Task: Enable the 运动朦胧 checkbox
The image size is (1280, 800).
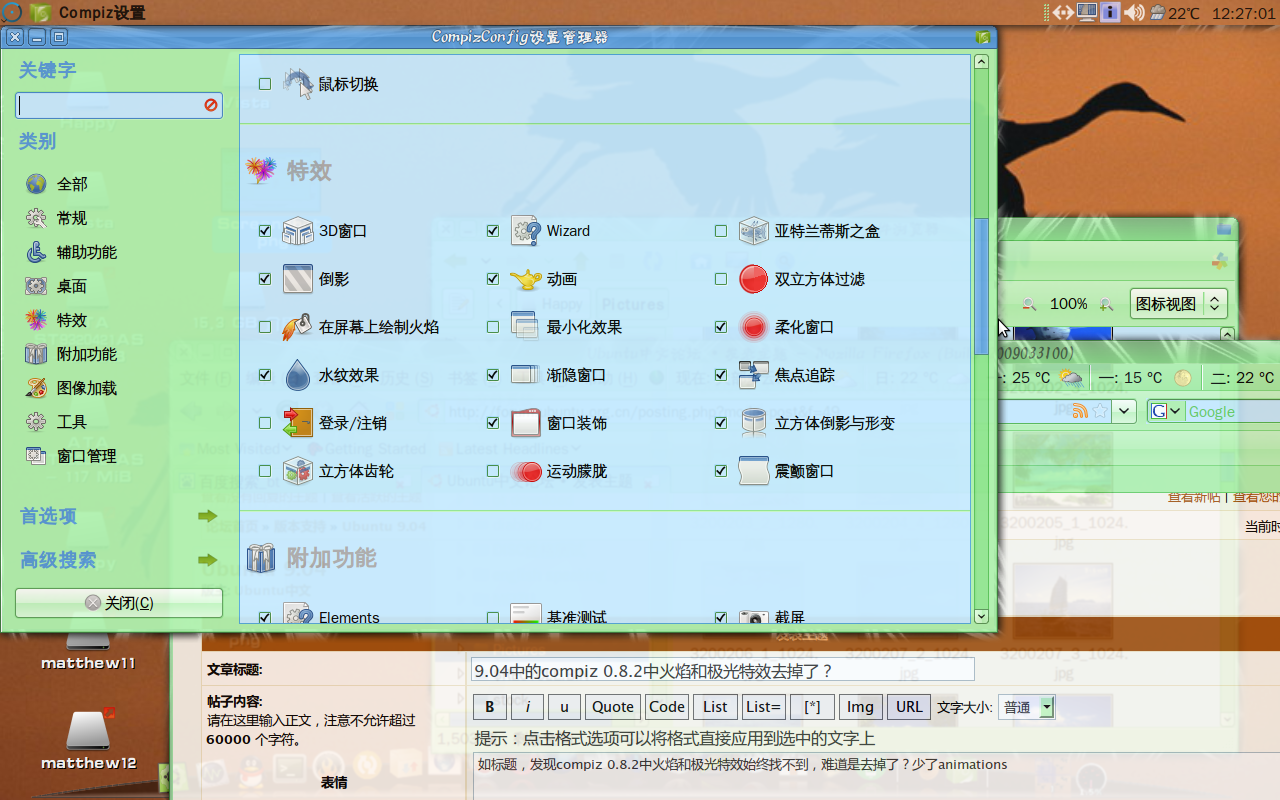Action: [x=493, y=471]
